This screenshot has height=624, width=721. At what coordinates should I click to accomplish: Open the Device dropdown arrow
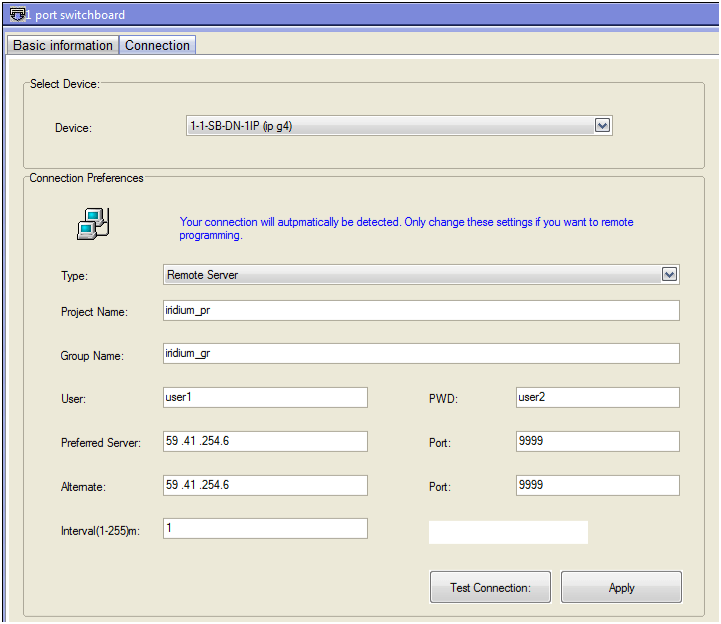click(x=602, y=125)
